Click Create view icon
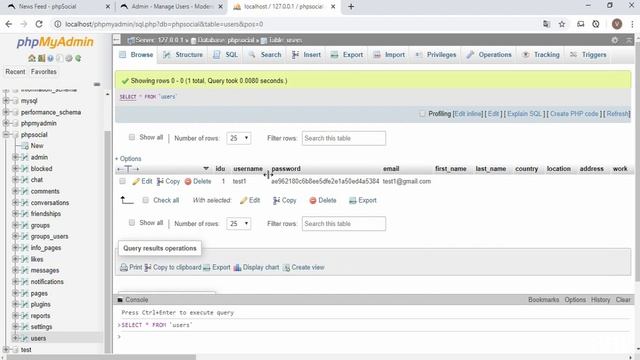This screenshot has width=640, height=360. pos(287,268)
